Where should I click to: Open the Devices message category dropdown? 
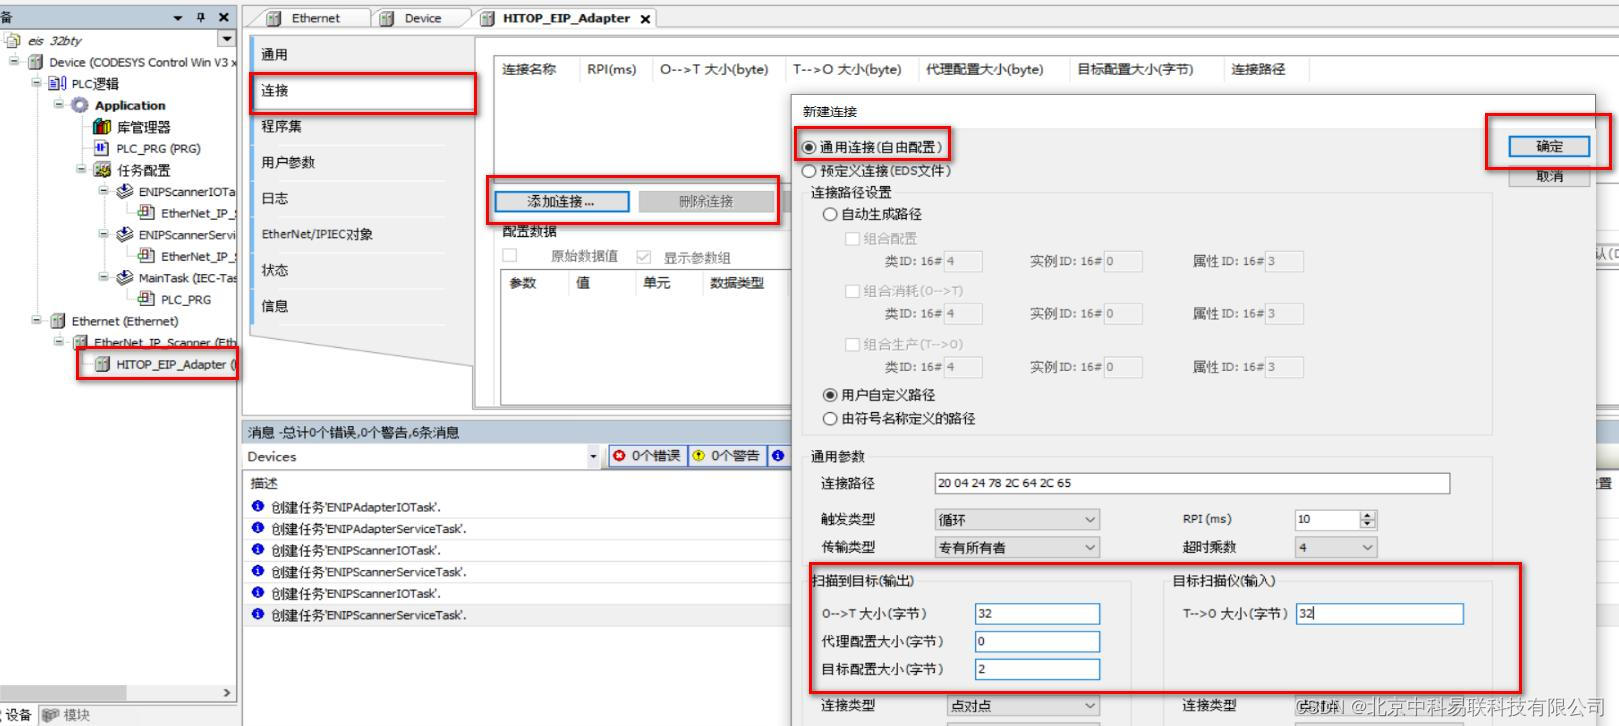[x=593, y=457]
